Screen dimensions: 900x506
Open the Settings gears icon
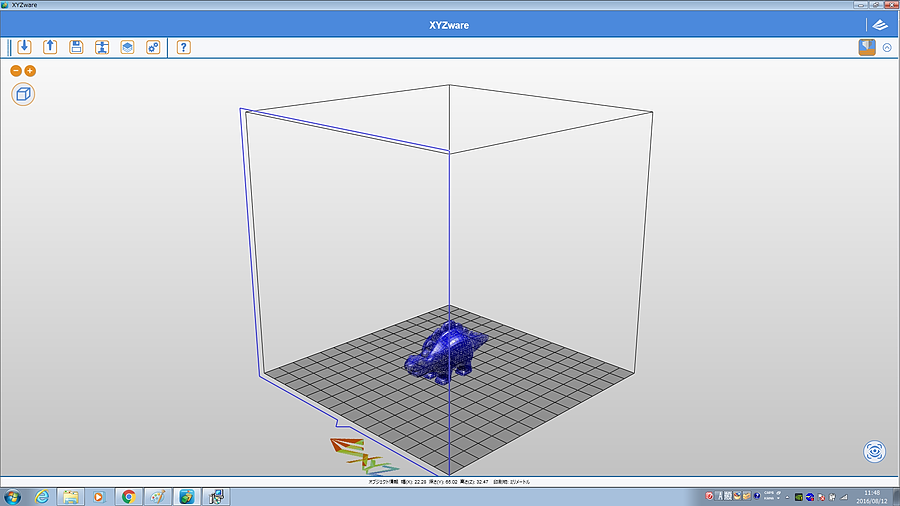point(153,47)
